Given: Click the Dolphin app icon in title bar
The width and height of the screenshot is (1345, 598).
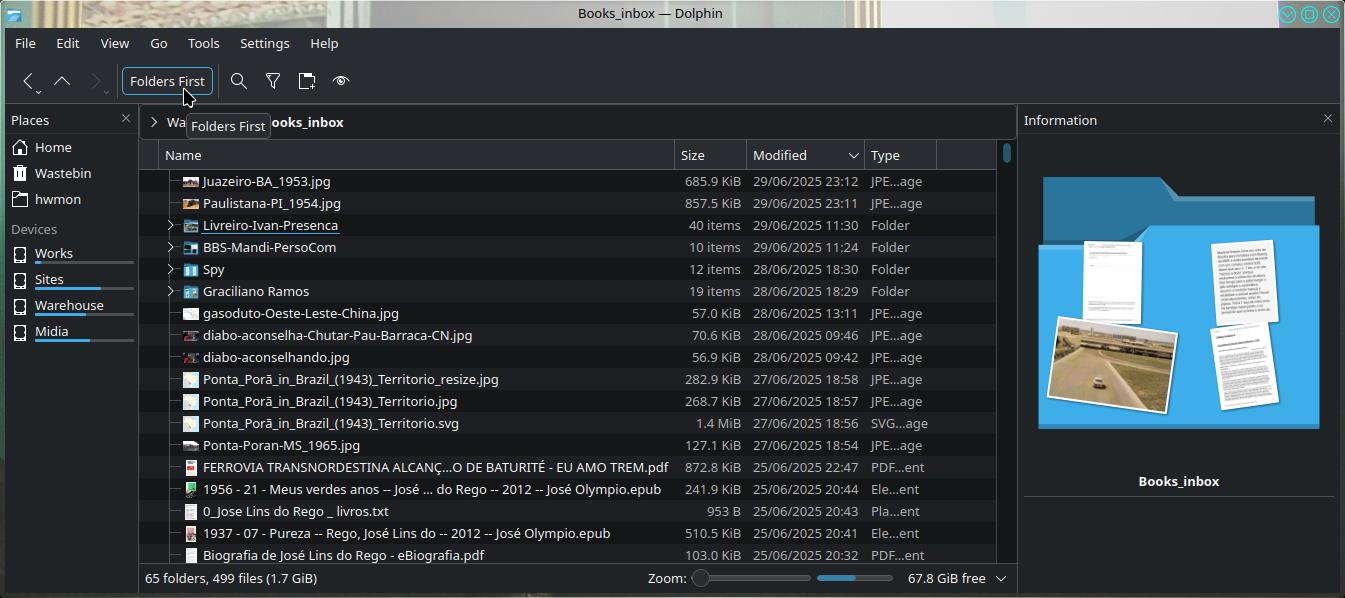Looking at the screenshot, I should click(x=14, y=13).
